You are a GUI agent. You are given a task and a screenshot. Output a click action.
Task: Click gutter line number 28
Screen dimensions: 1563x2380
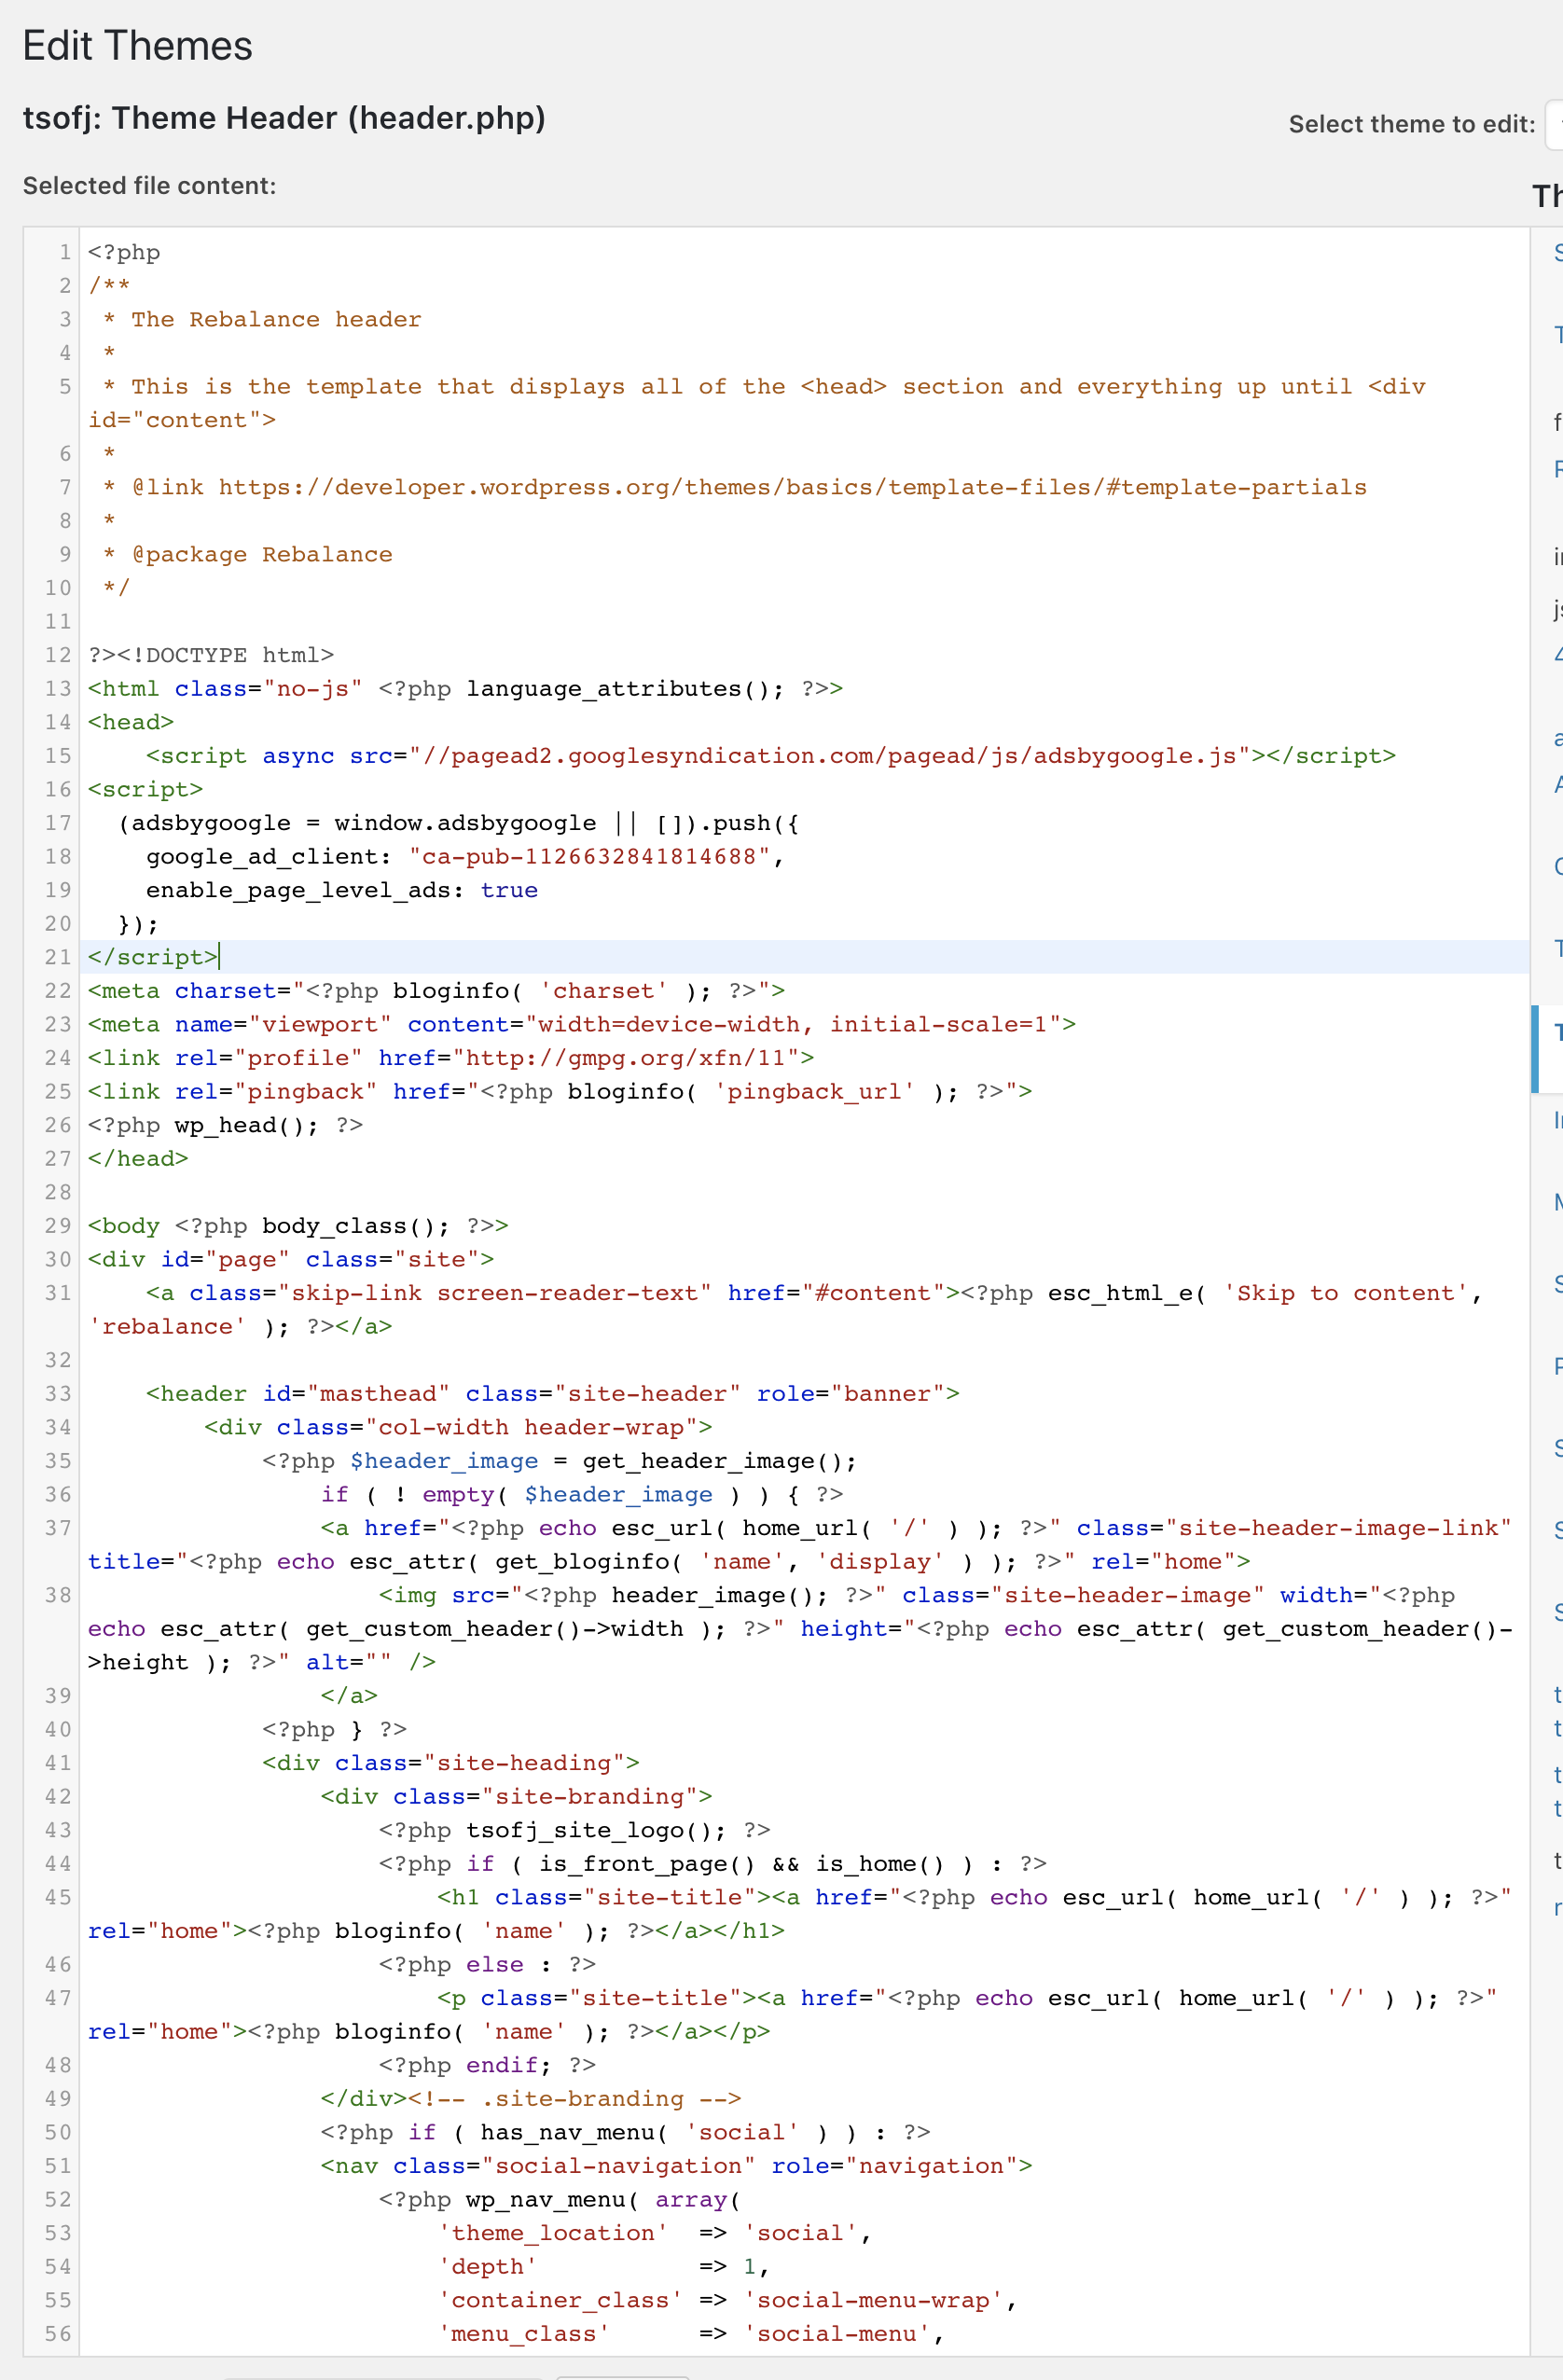[x=58, y=1192]
